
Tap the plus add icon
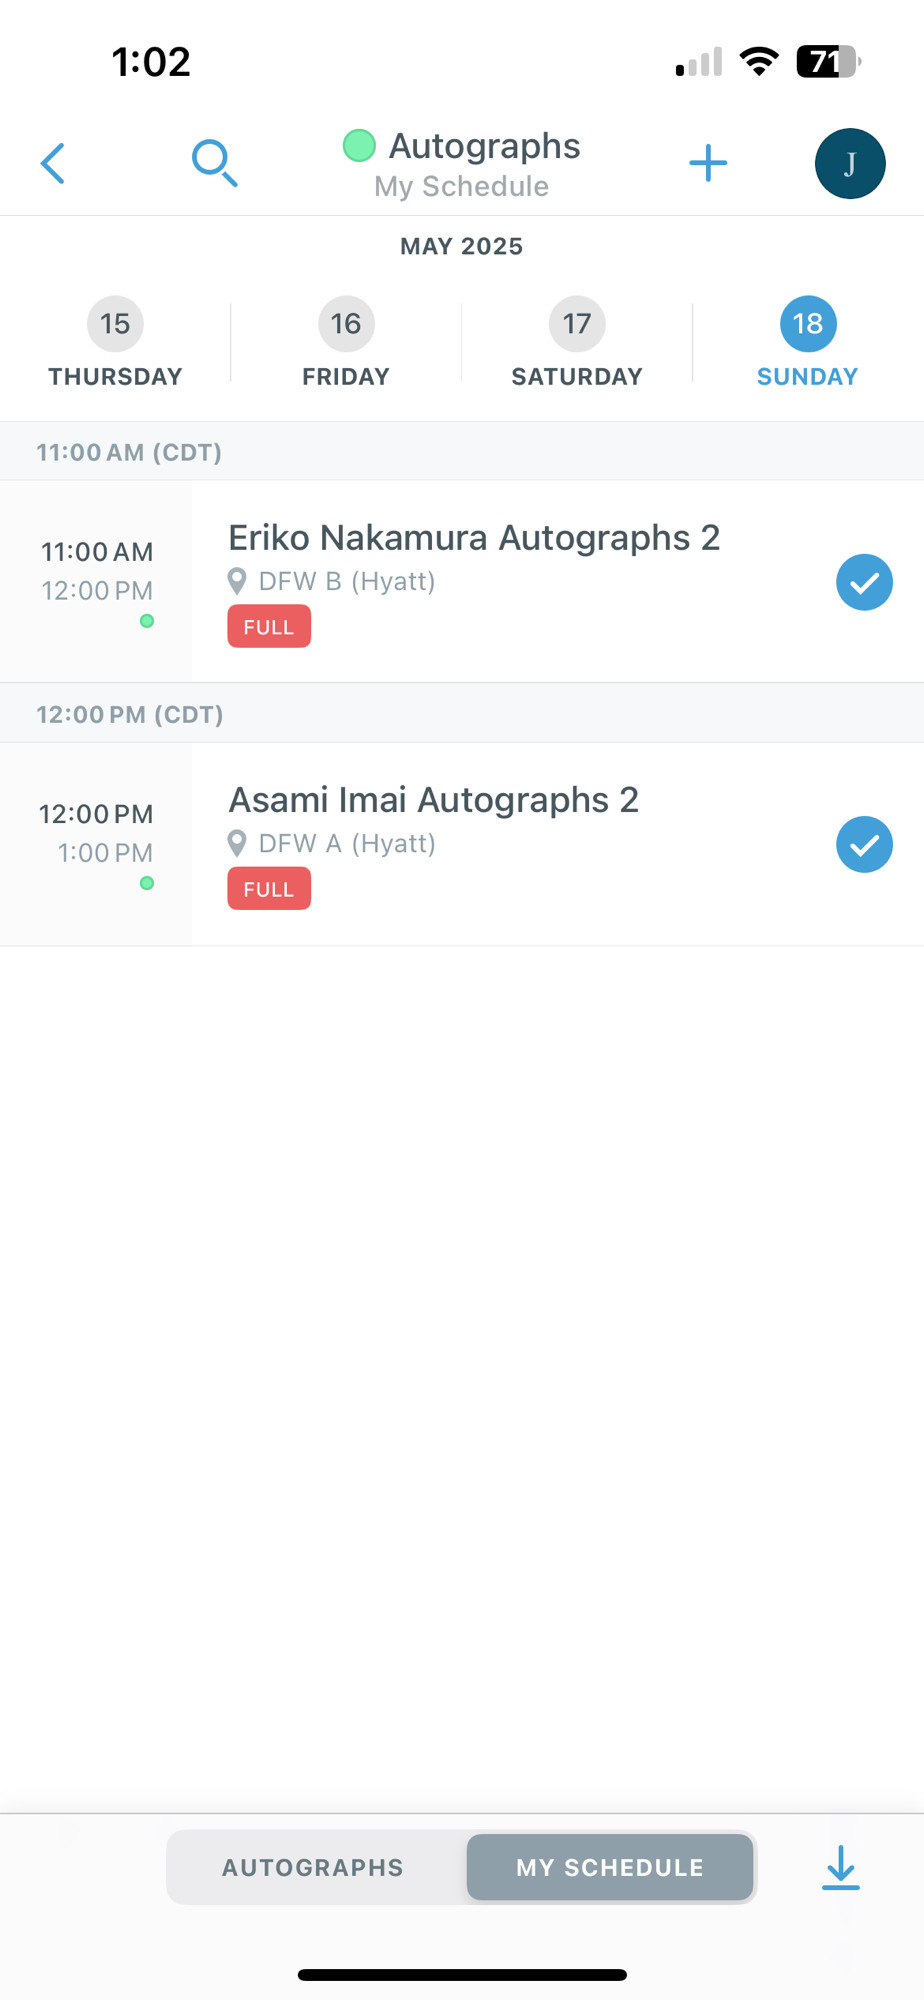pyautogui.click(x=708, y=163)
